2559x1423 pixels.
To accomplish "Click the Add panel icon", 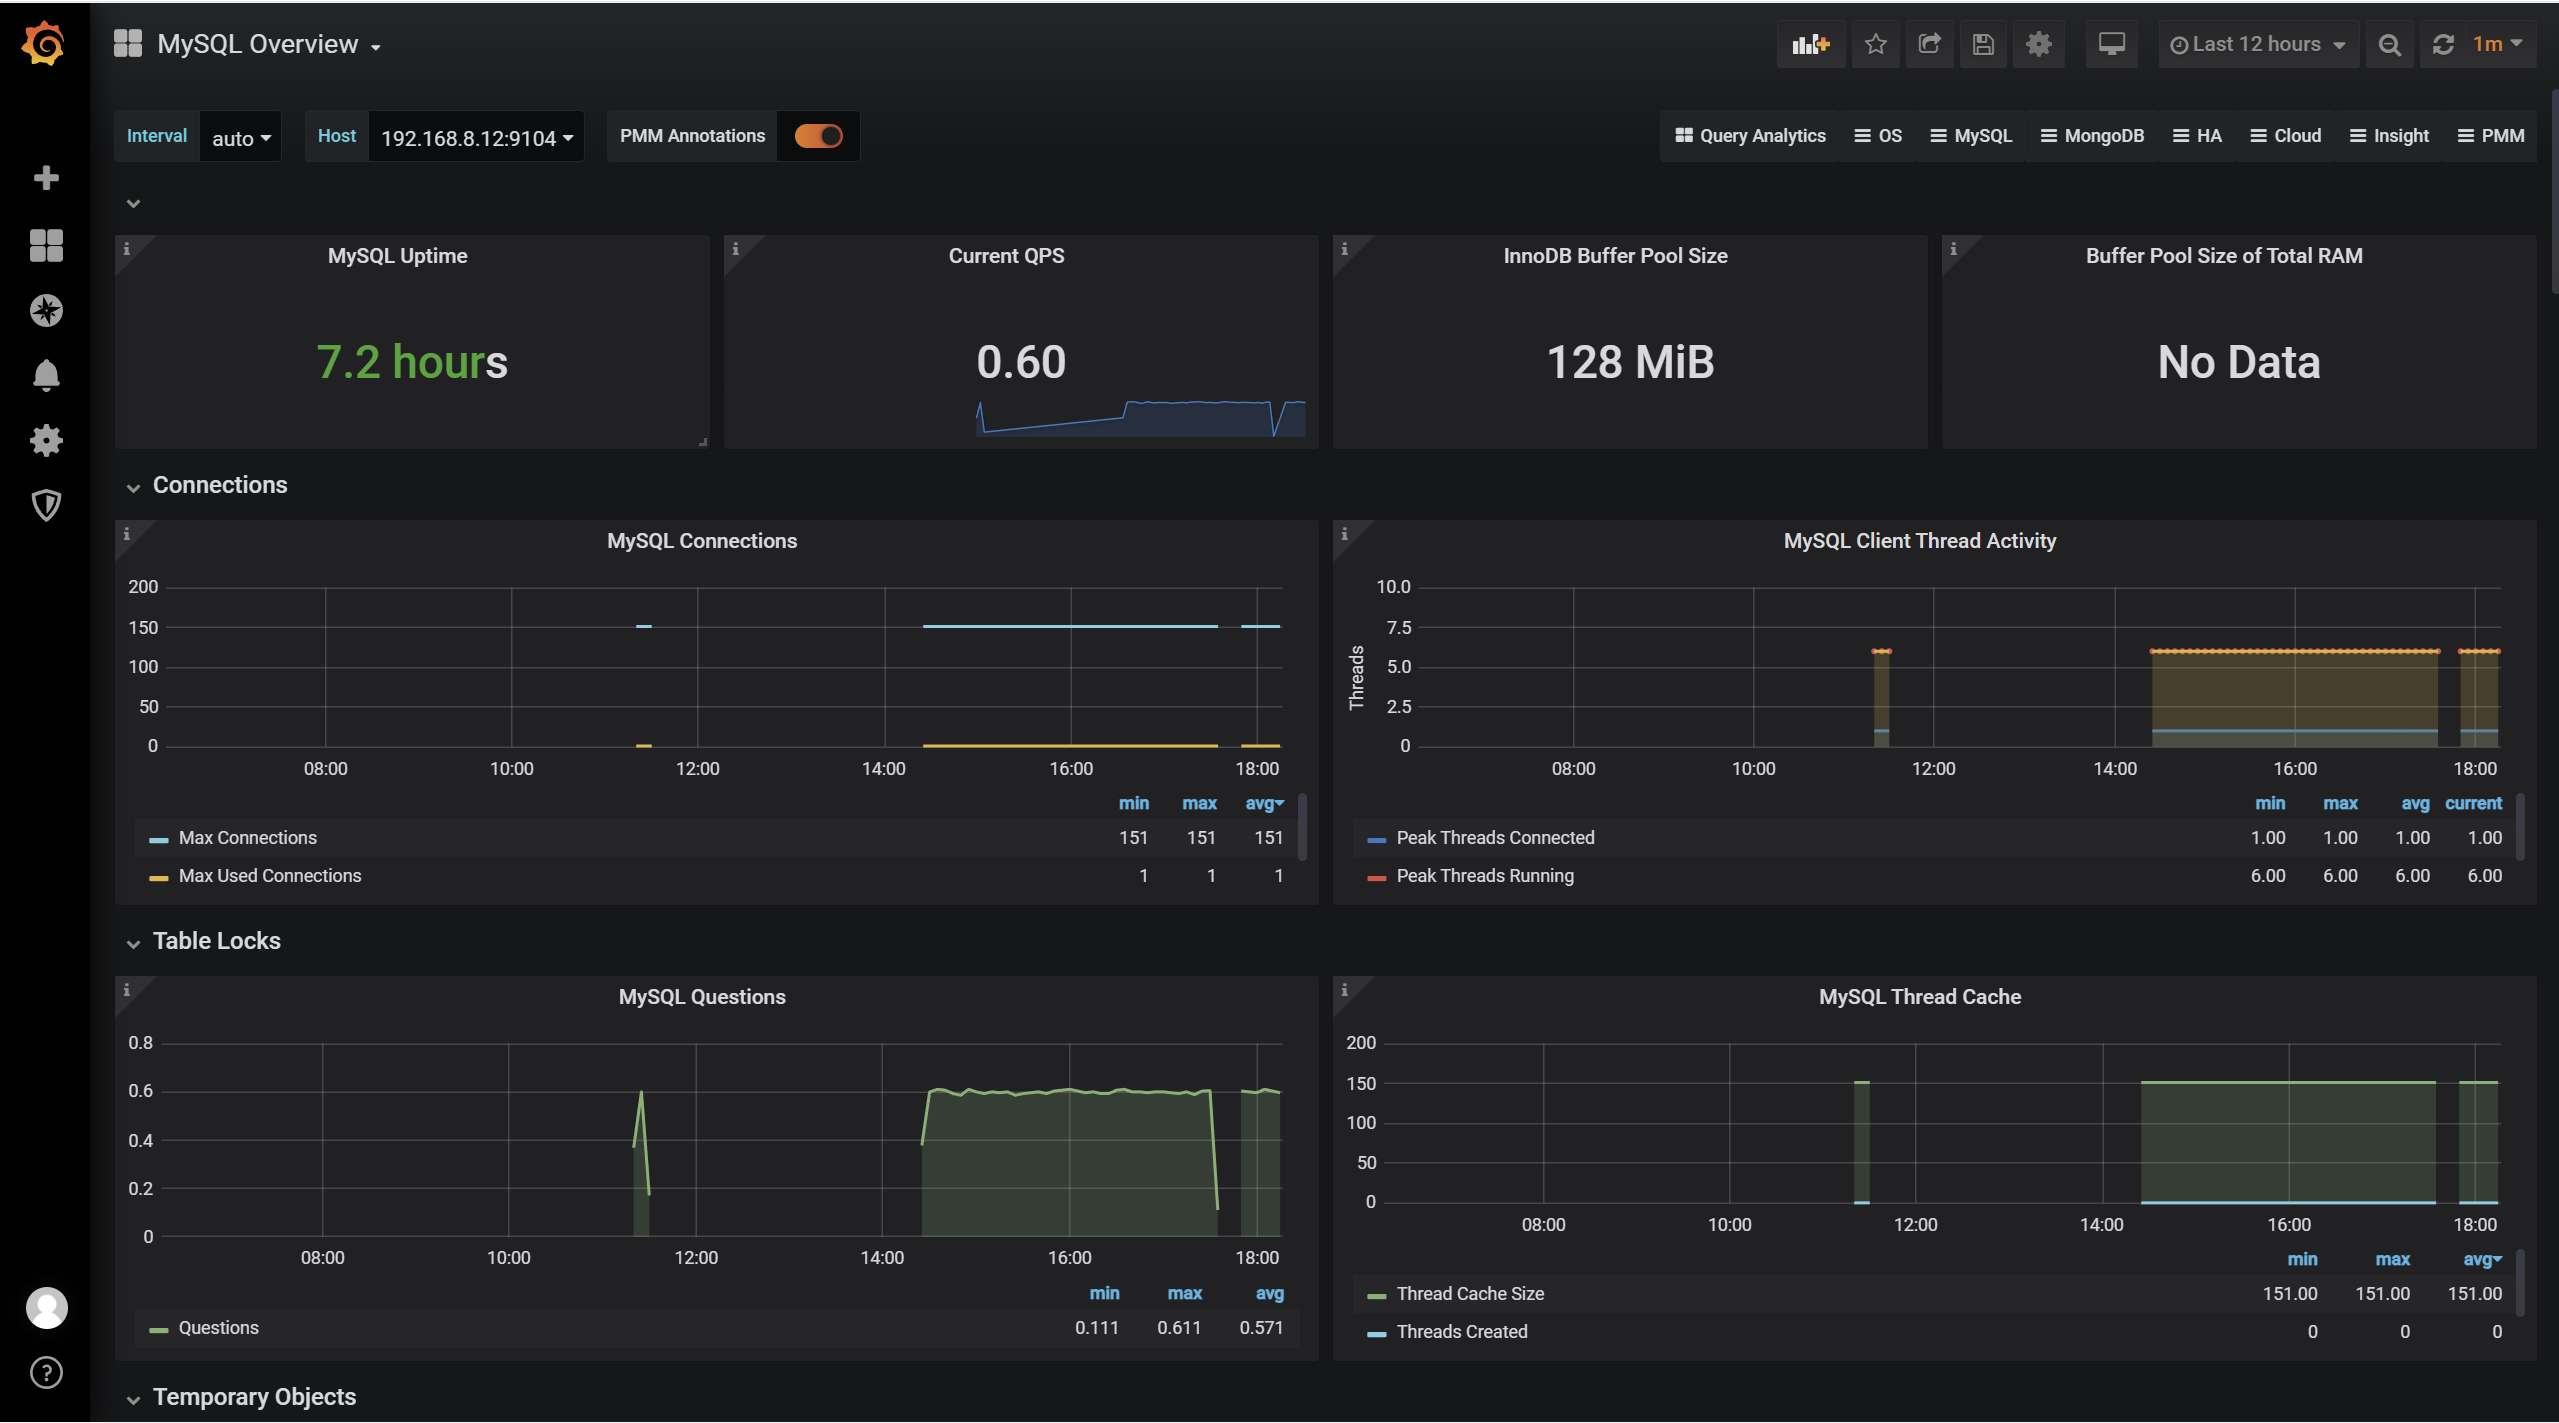I will [1811, 44].
